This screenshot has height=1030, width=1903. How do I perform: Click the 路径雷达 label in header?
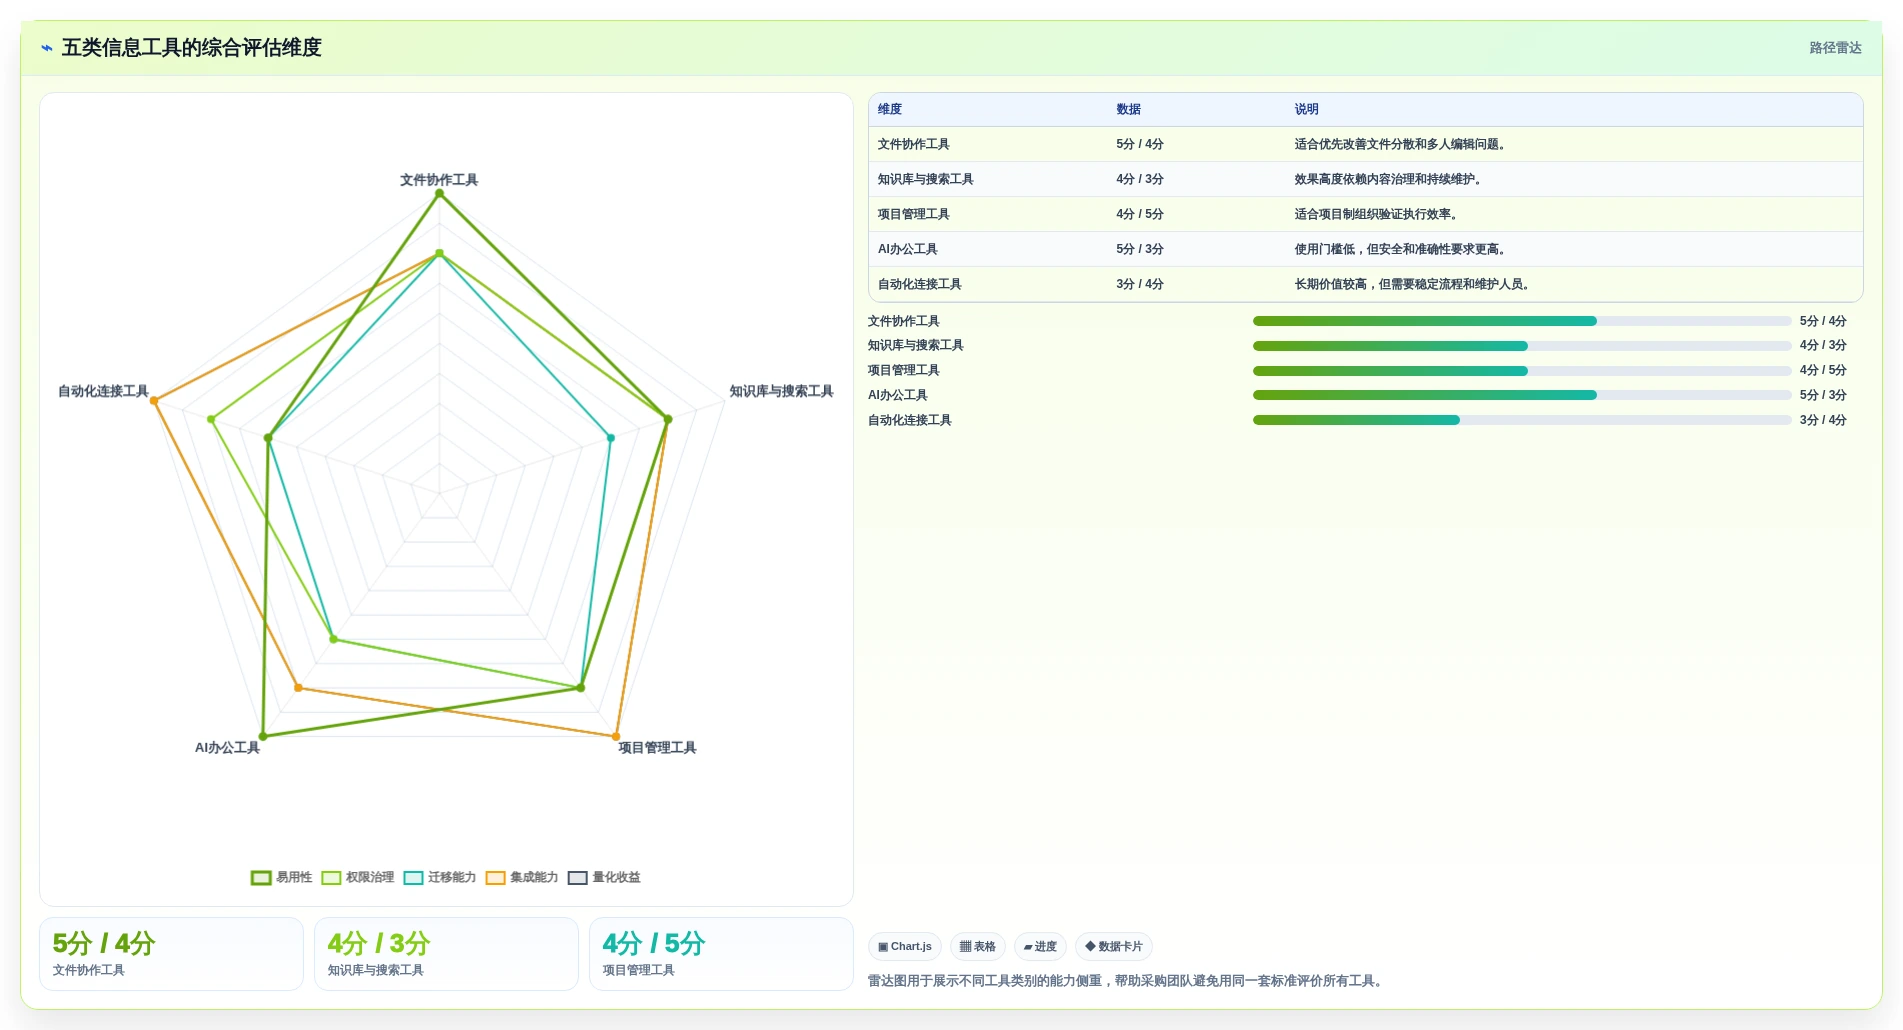(1835, 48)
